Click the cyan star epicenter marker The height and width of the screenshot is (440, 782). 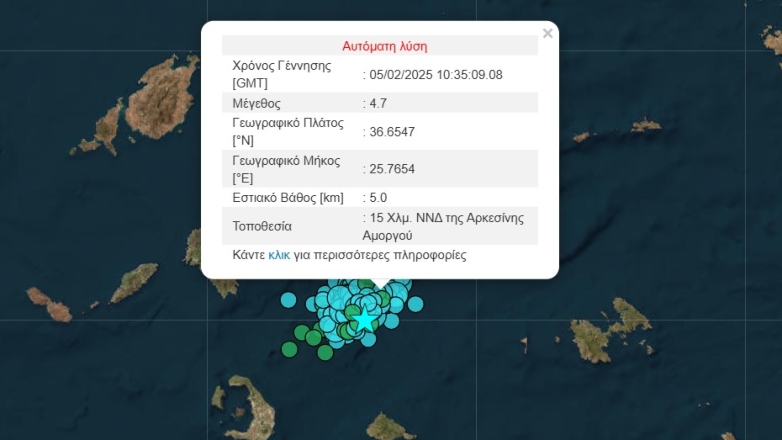[367, 320]
